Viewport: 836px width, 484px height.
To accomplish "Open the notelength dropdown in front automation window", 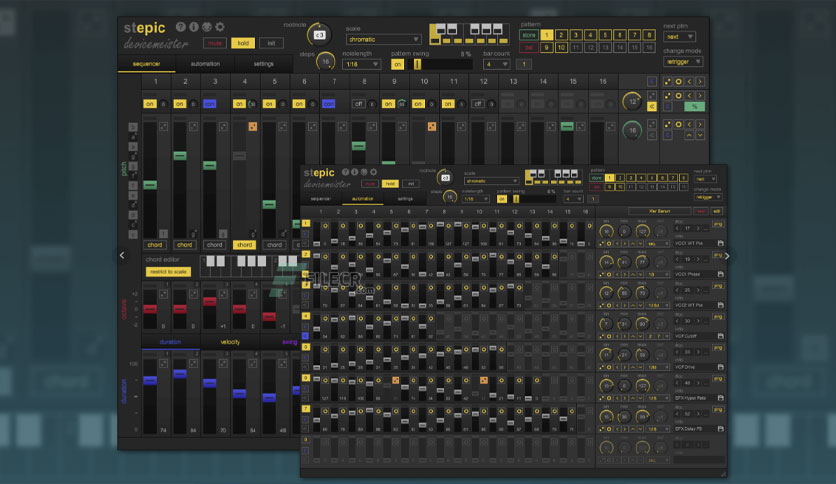I will coord(476,199).
